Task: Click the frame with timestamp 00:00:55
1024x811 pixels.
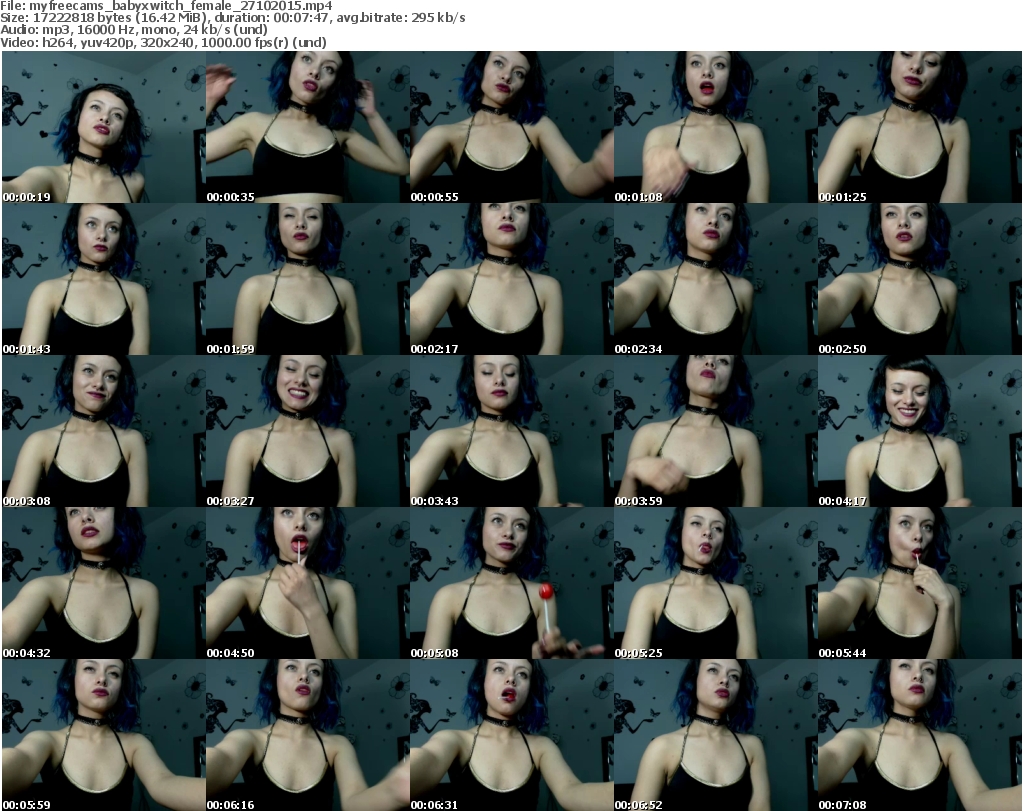Action: click(x=511, y=127)
